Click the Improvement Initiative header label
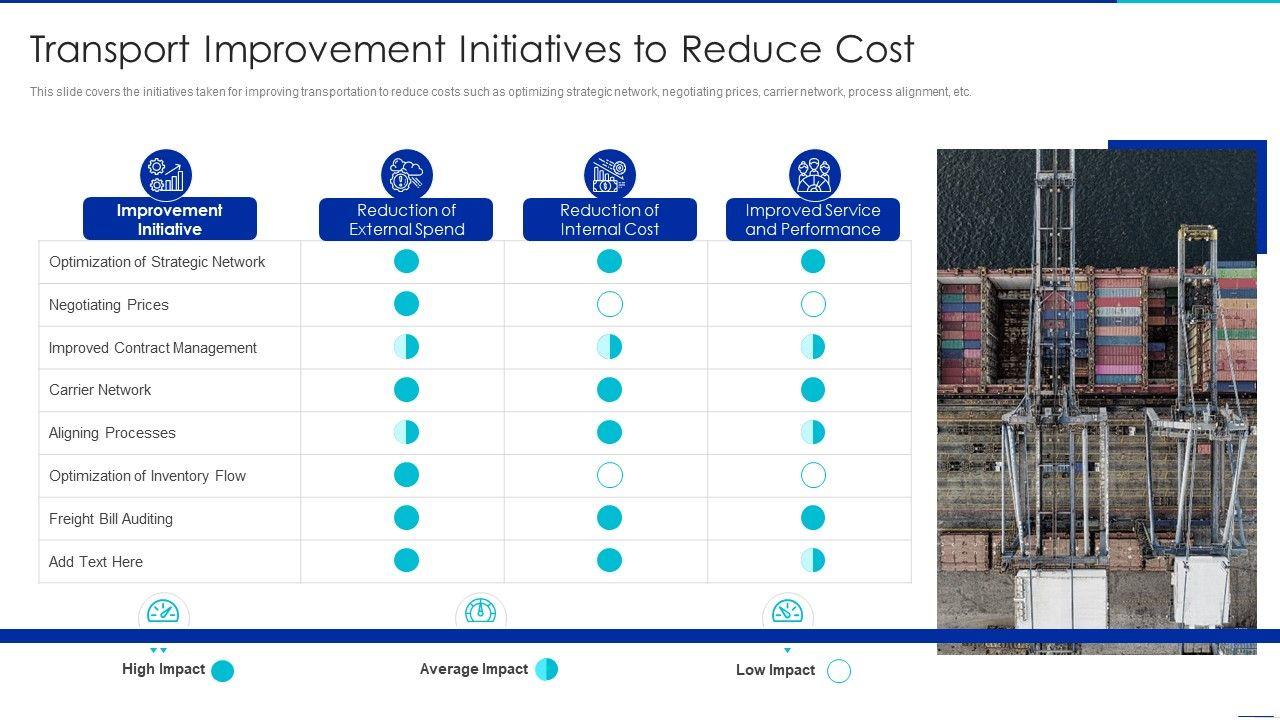The width and height of the screenshot is (1280, 720). coord(169,220)
